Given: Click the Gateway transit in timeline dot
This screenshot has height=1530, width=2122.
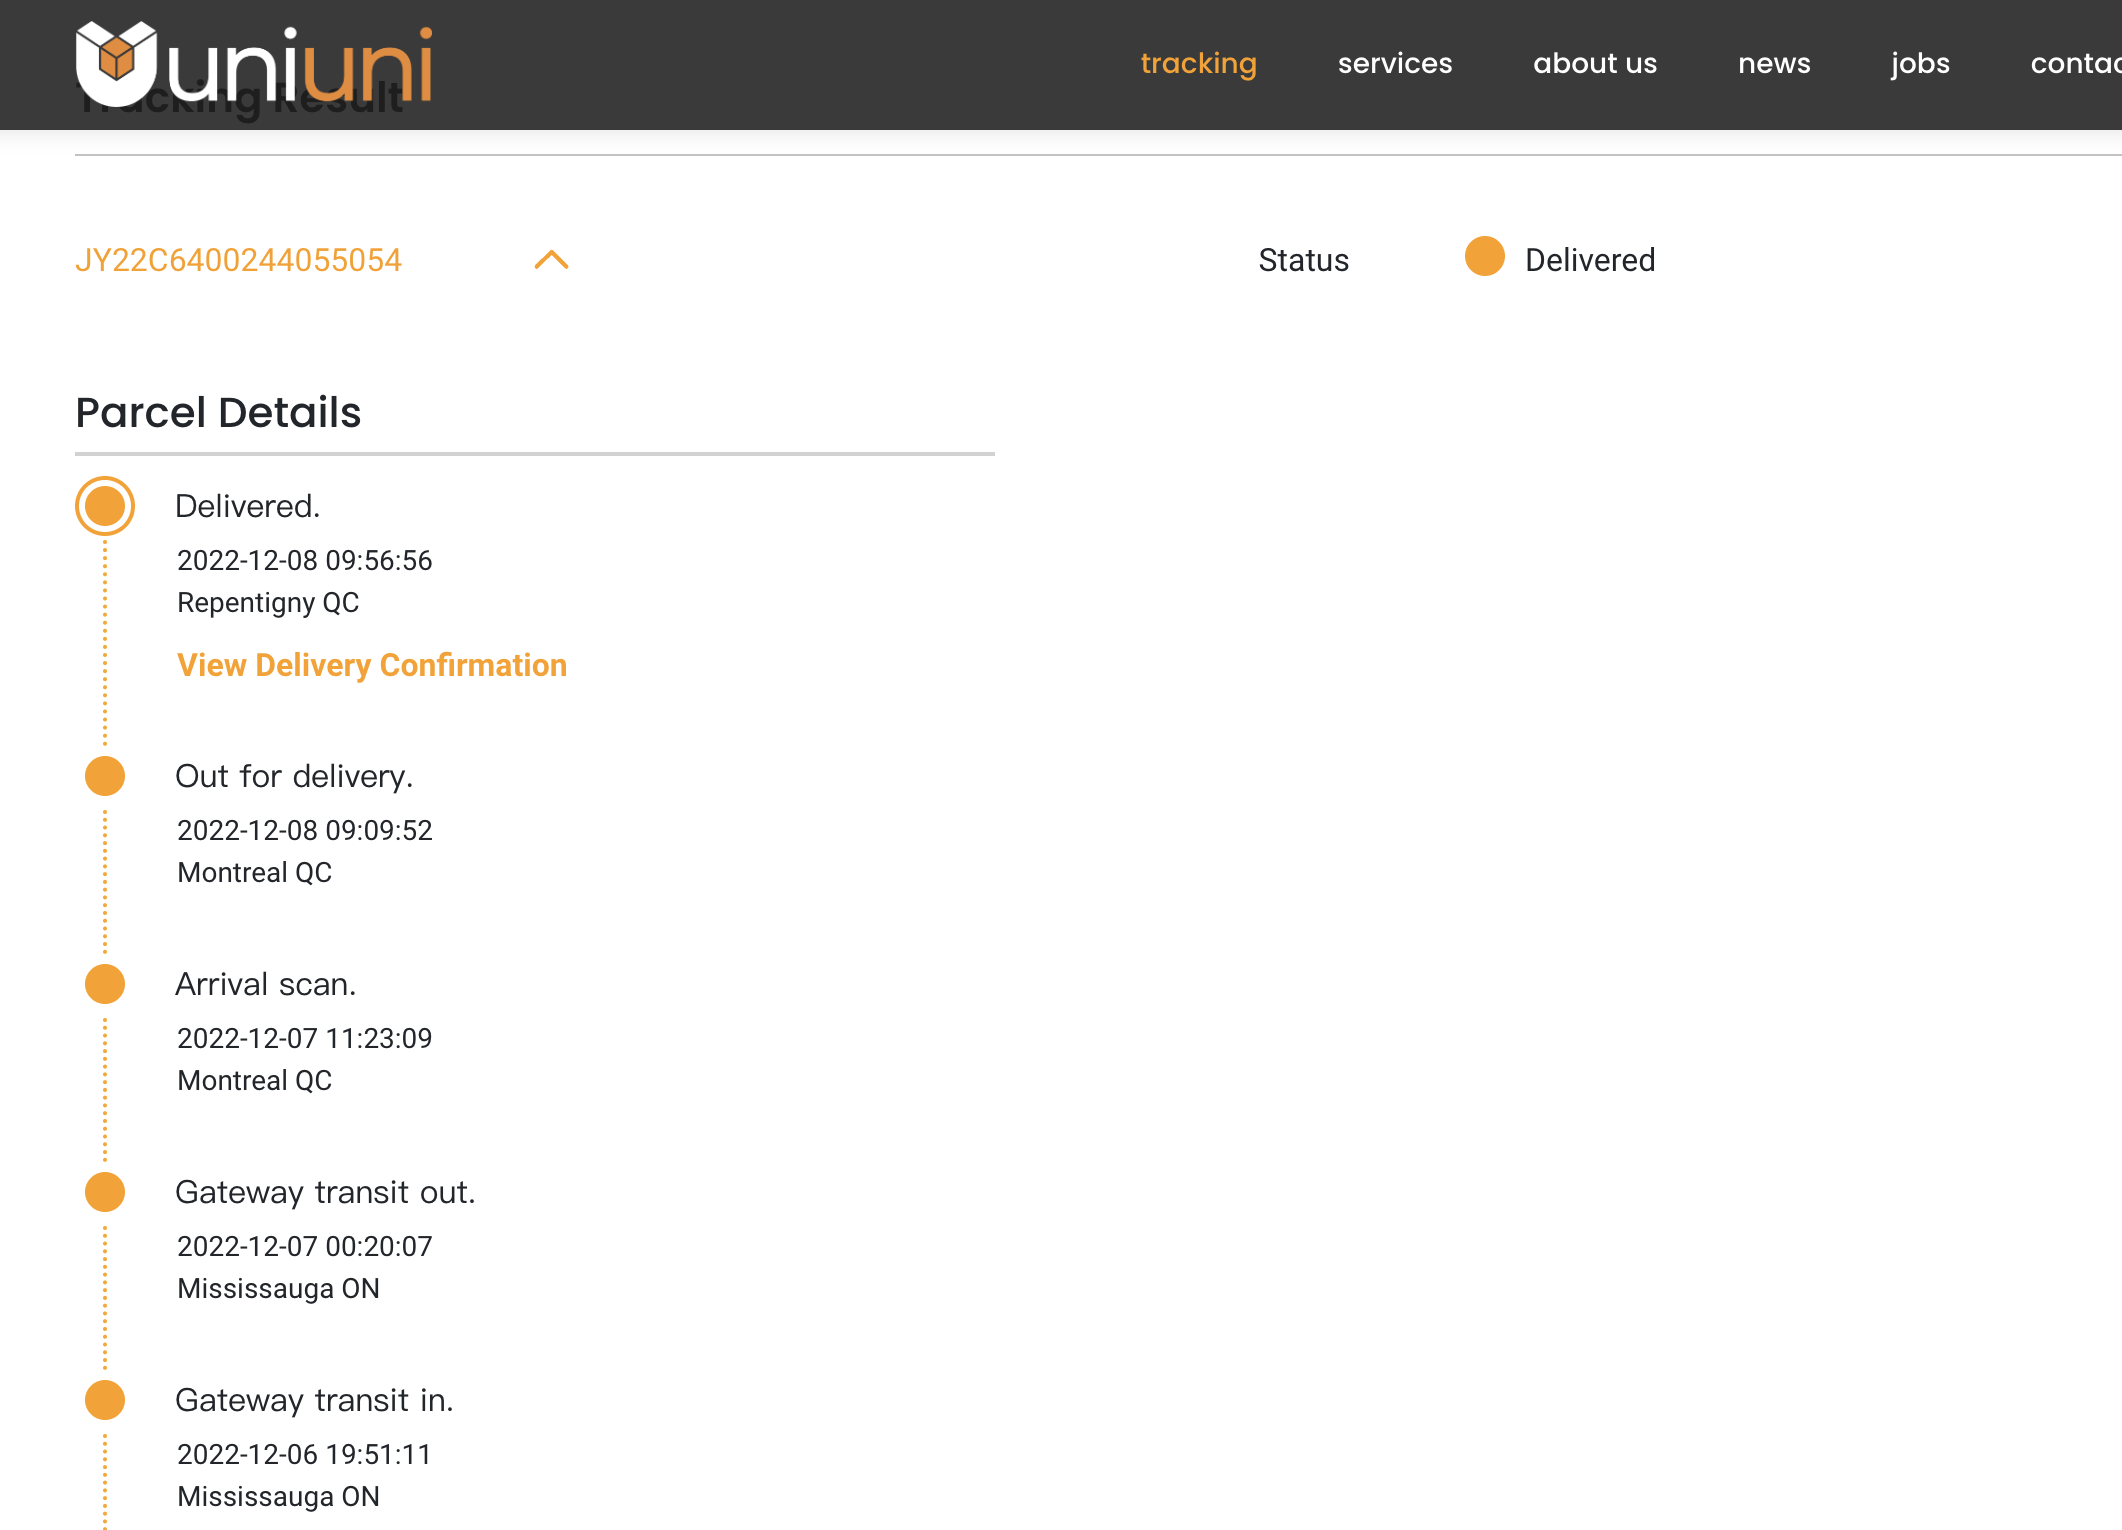Looking at the screenshot, I should click(x=105, y=1400).
